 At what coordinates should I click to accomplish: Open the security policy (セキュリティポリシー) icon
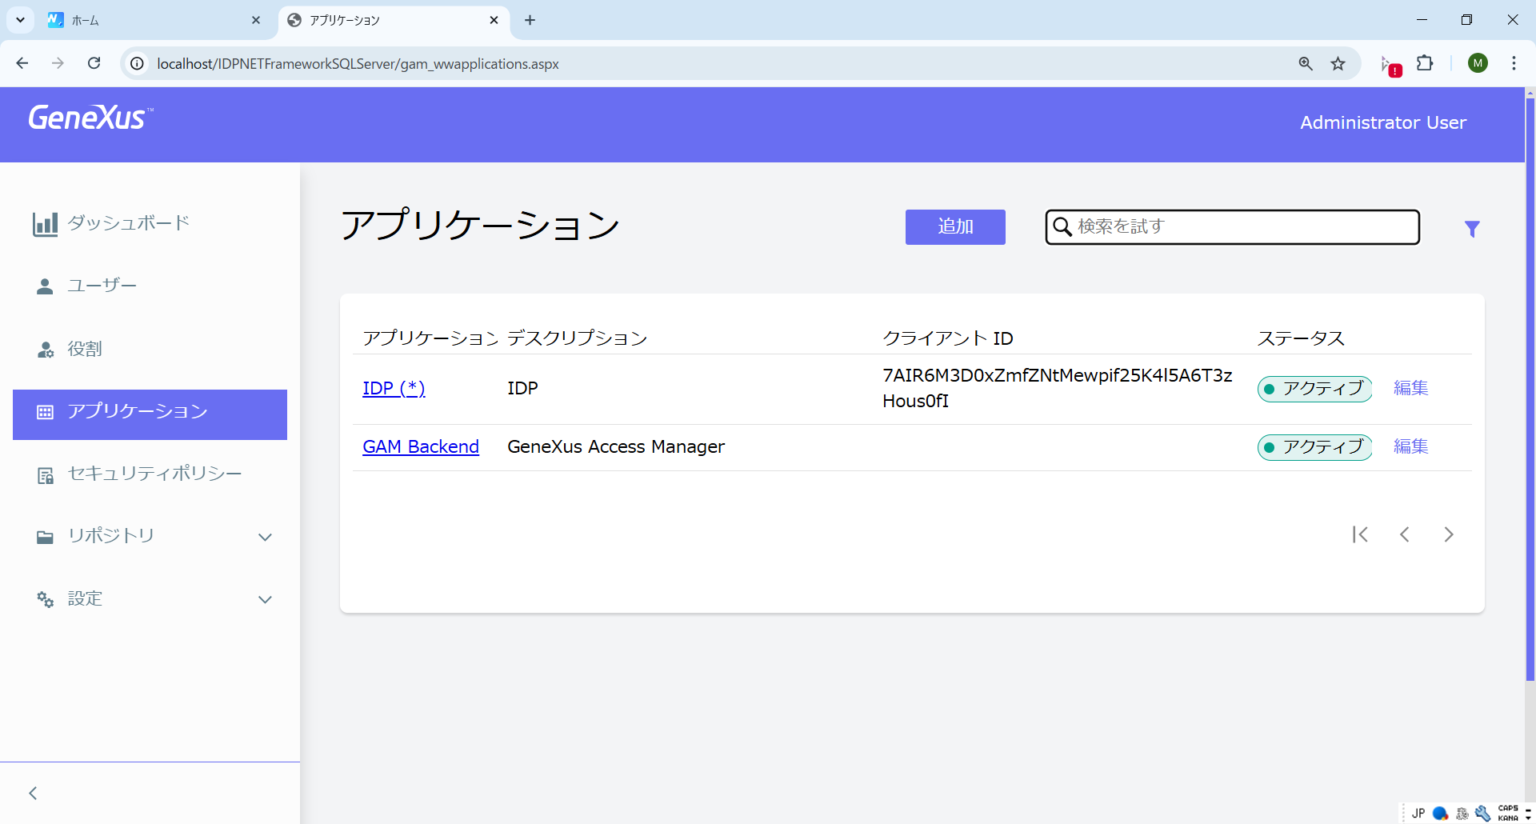[x=44, y=472]
